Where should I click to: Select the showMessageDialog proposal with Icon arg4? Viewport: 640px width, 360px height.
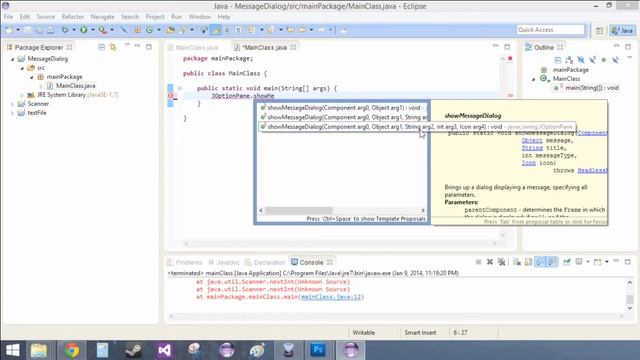tap(417, 127)
